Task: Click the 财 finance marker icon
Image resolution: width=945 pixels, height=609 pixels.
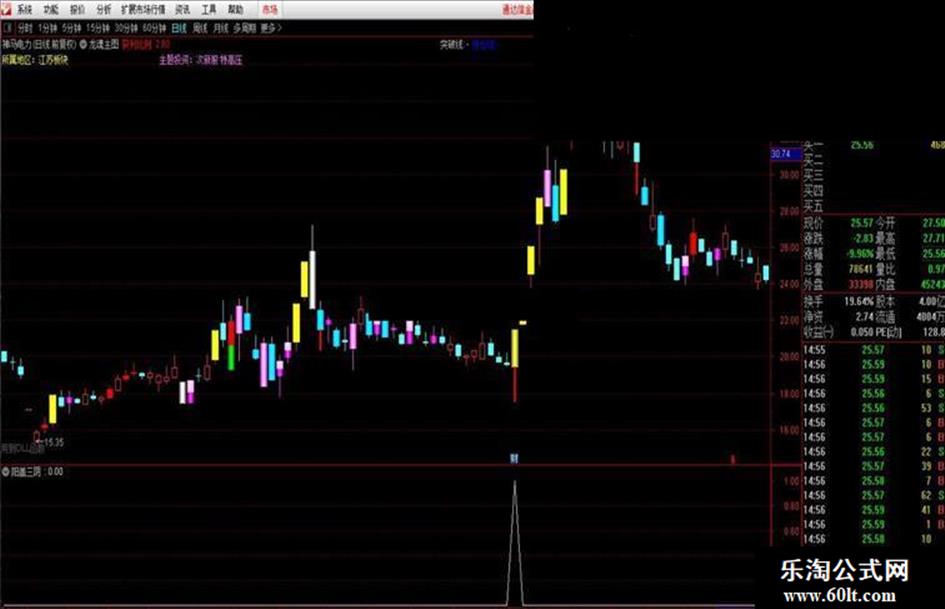Action: click(x=514, y=458)
